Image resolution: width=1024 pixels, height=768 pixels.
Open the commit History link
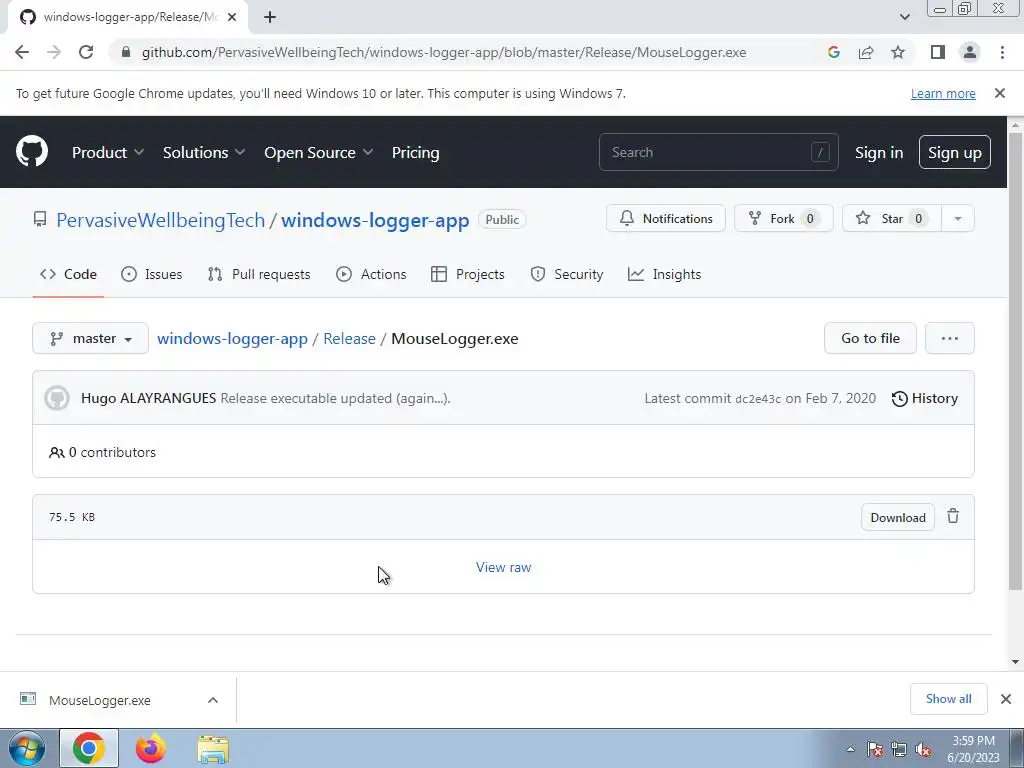tap(925, 398)
